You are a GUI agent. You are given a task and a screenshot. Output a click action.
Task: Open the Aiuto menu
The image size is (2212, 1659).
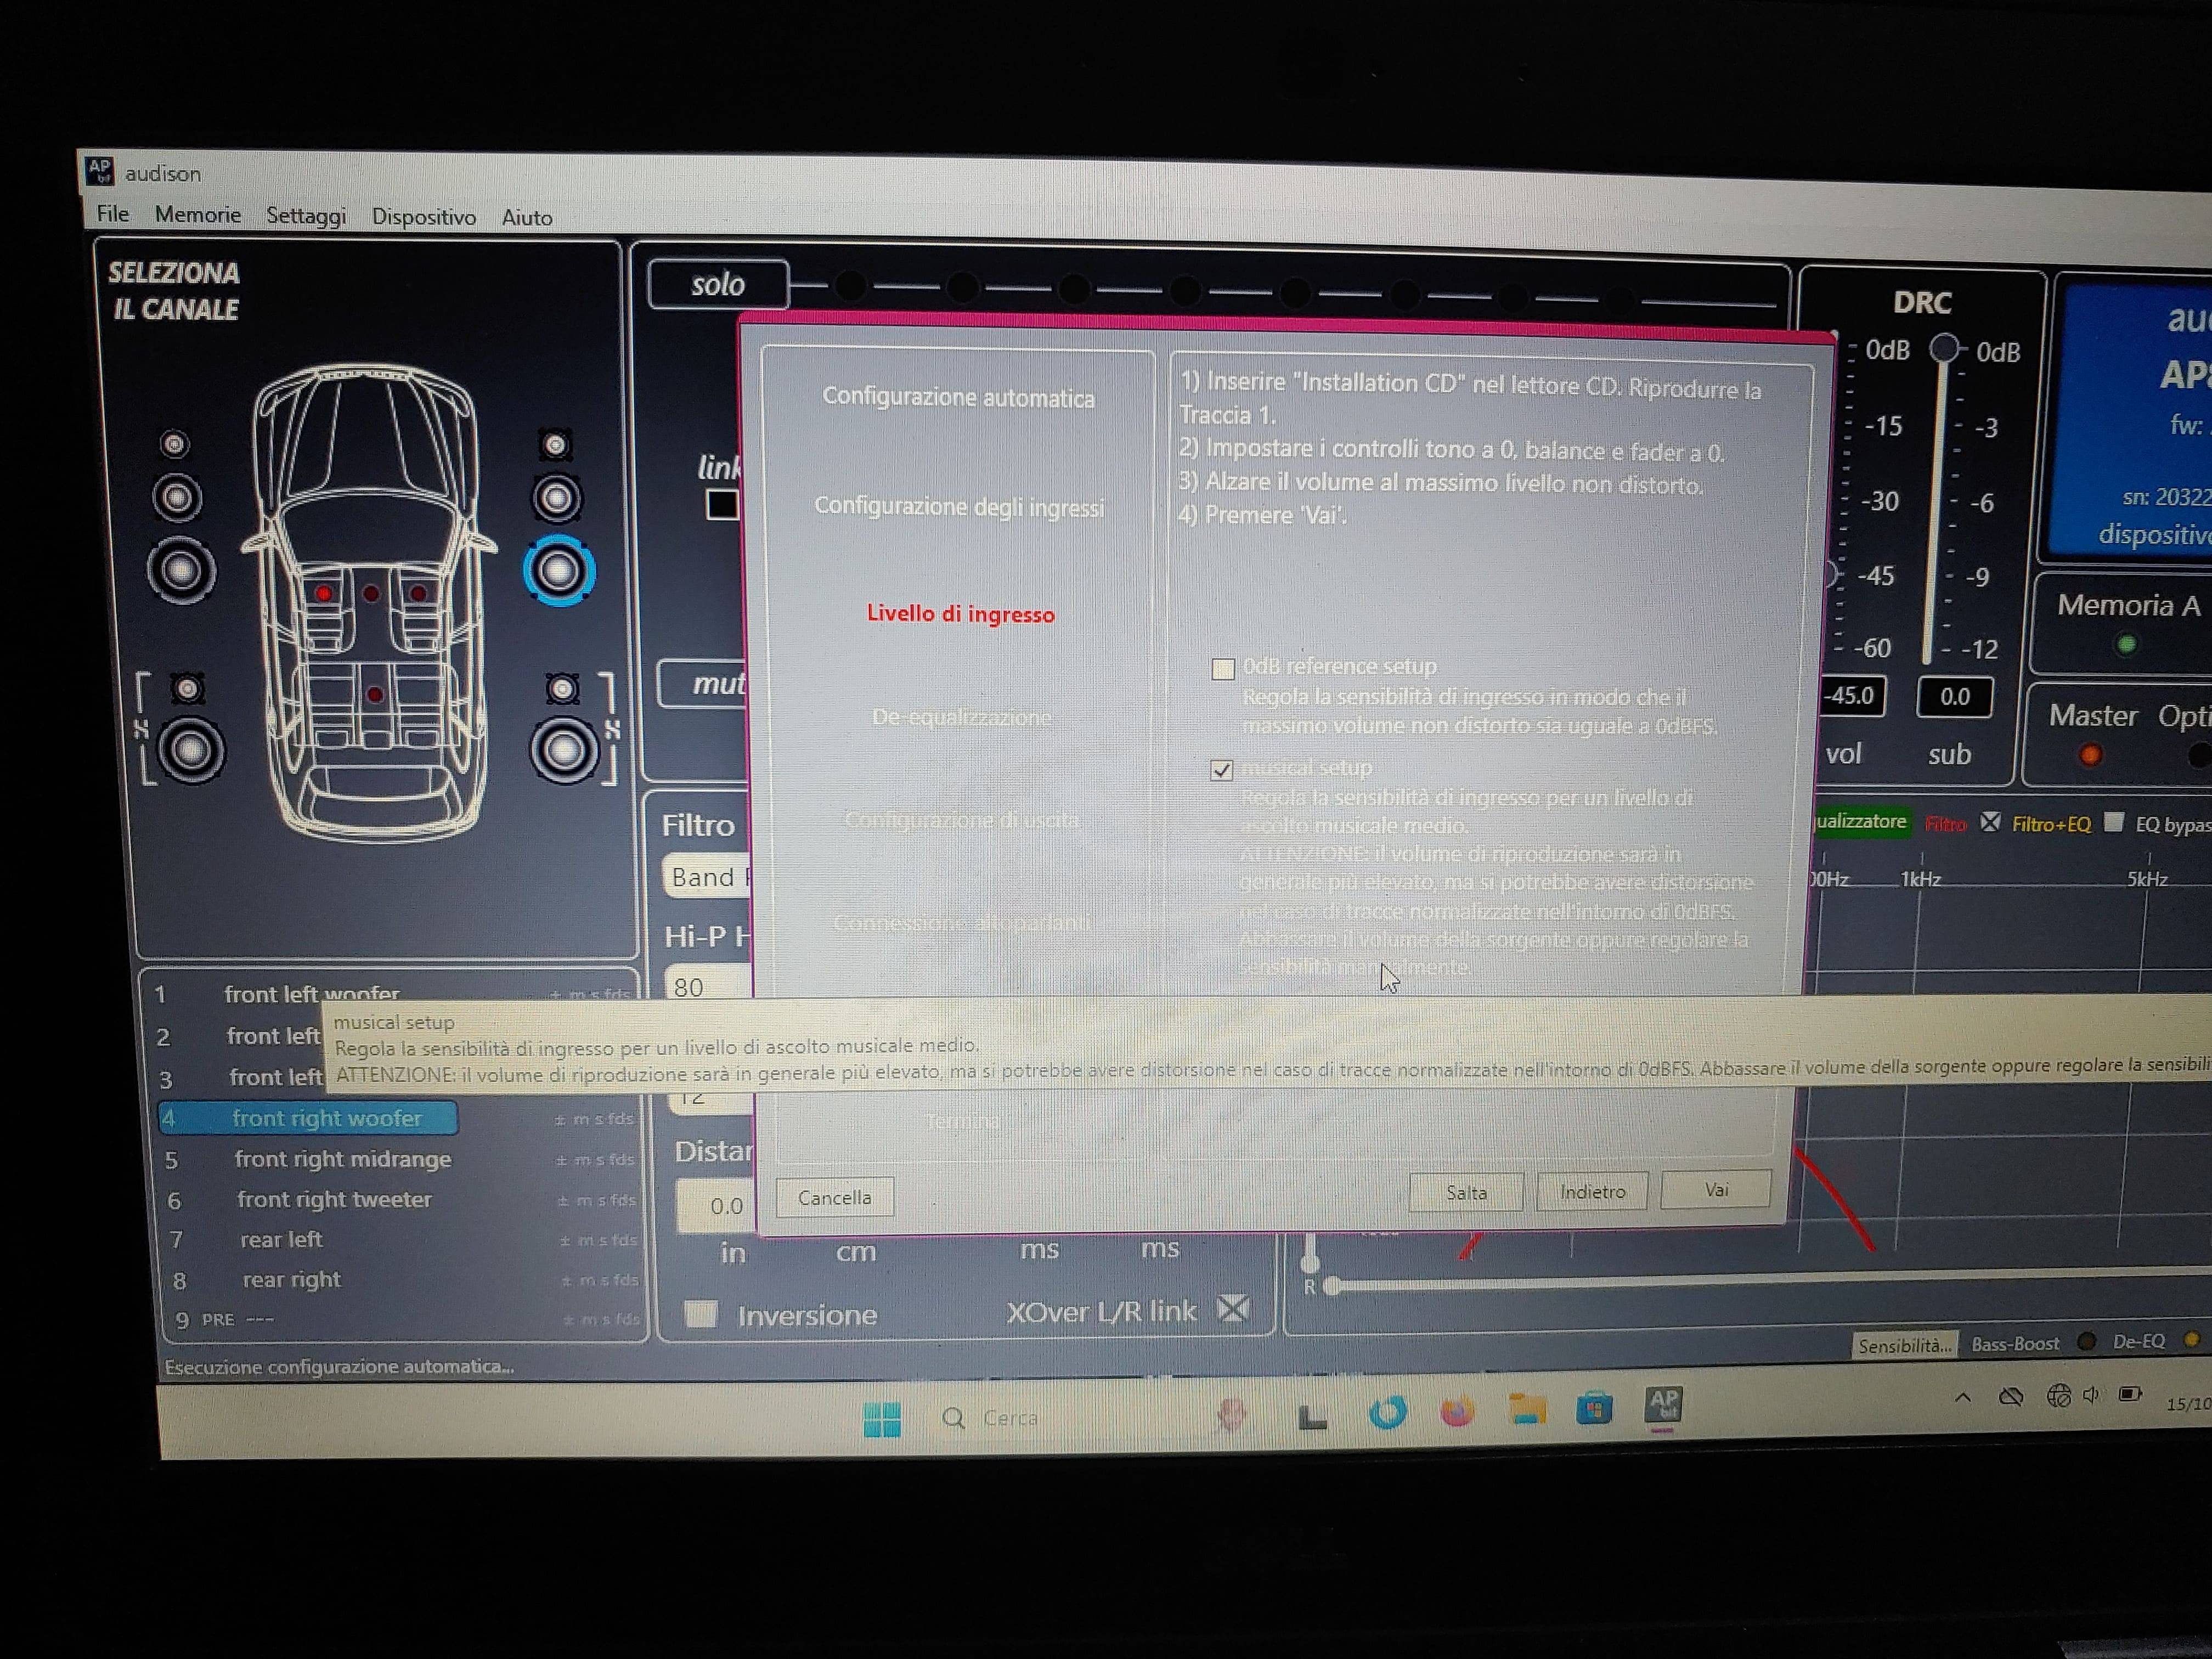tap(527, 217)
